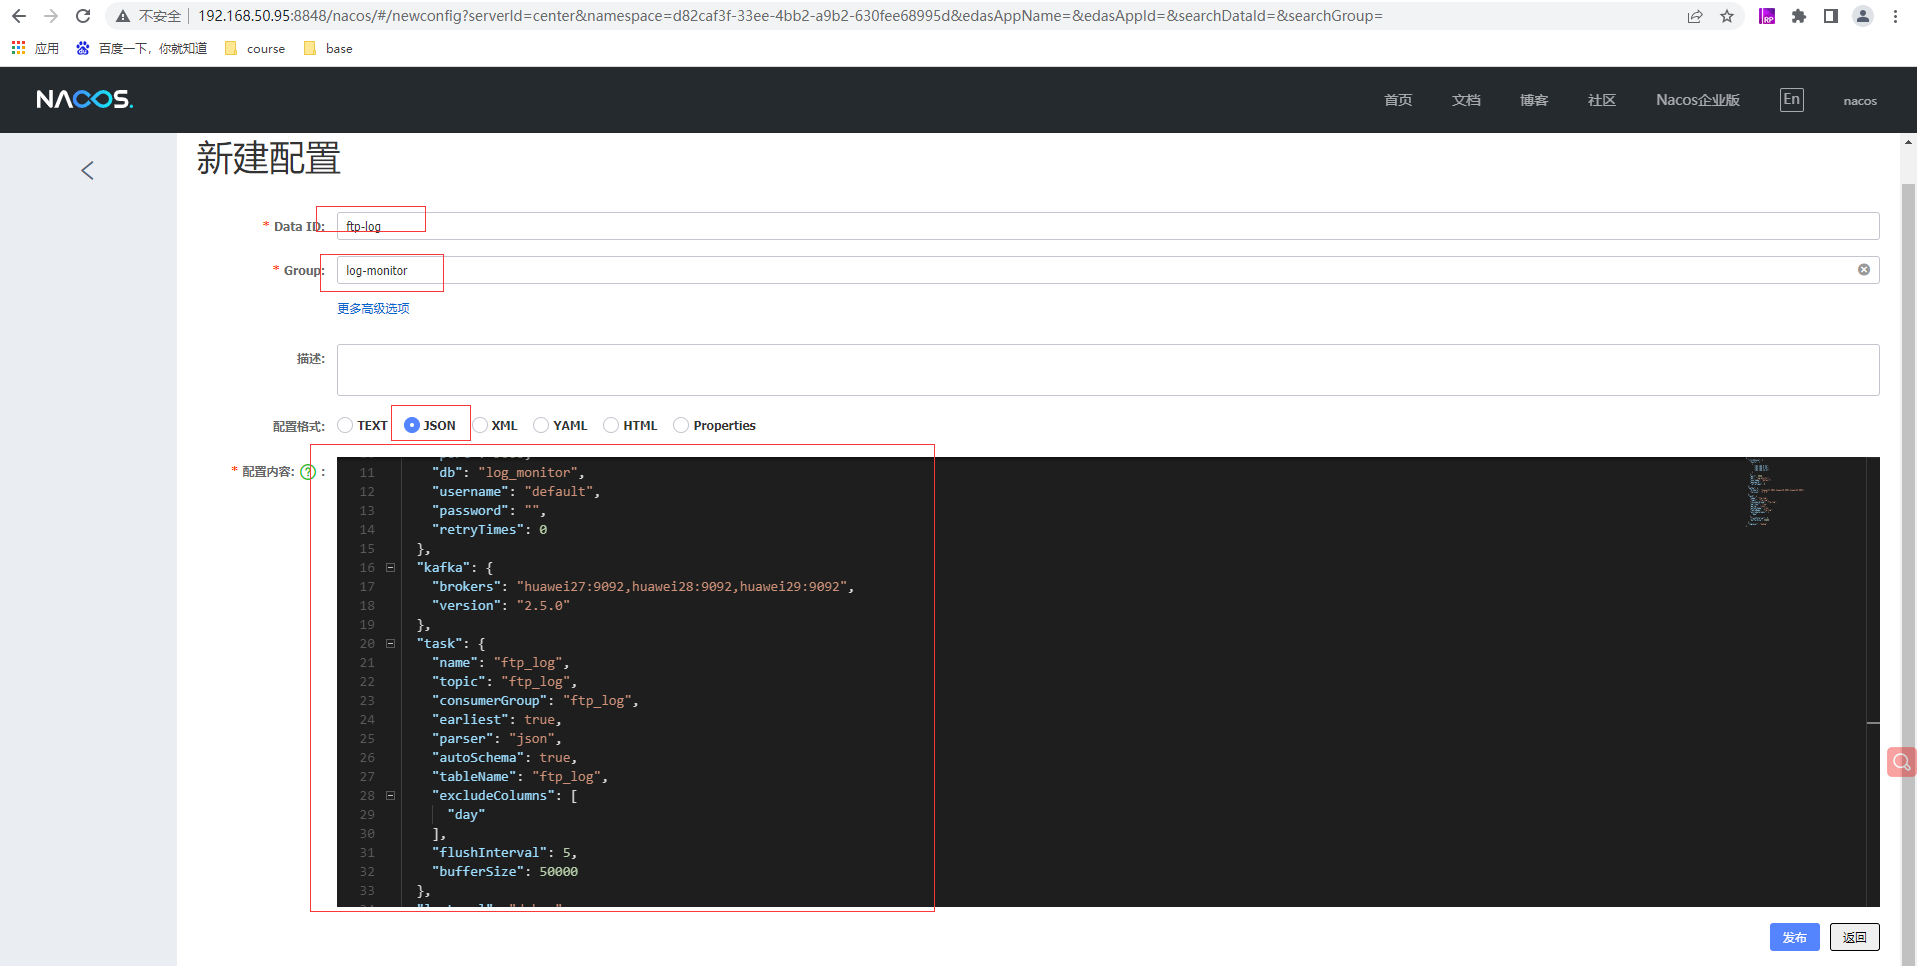Click the red search floating icon
The width and height of the screenshot is (1917, 966).
pos(1901,762)
